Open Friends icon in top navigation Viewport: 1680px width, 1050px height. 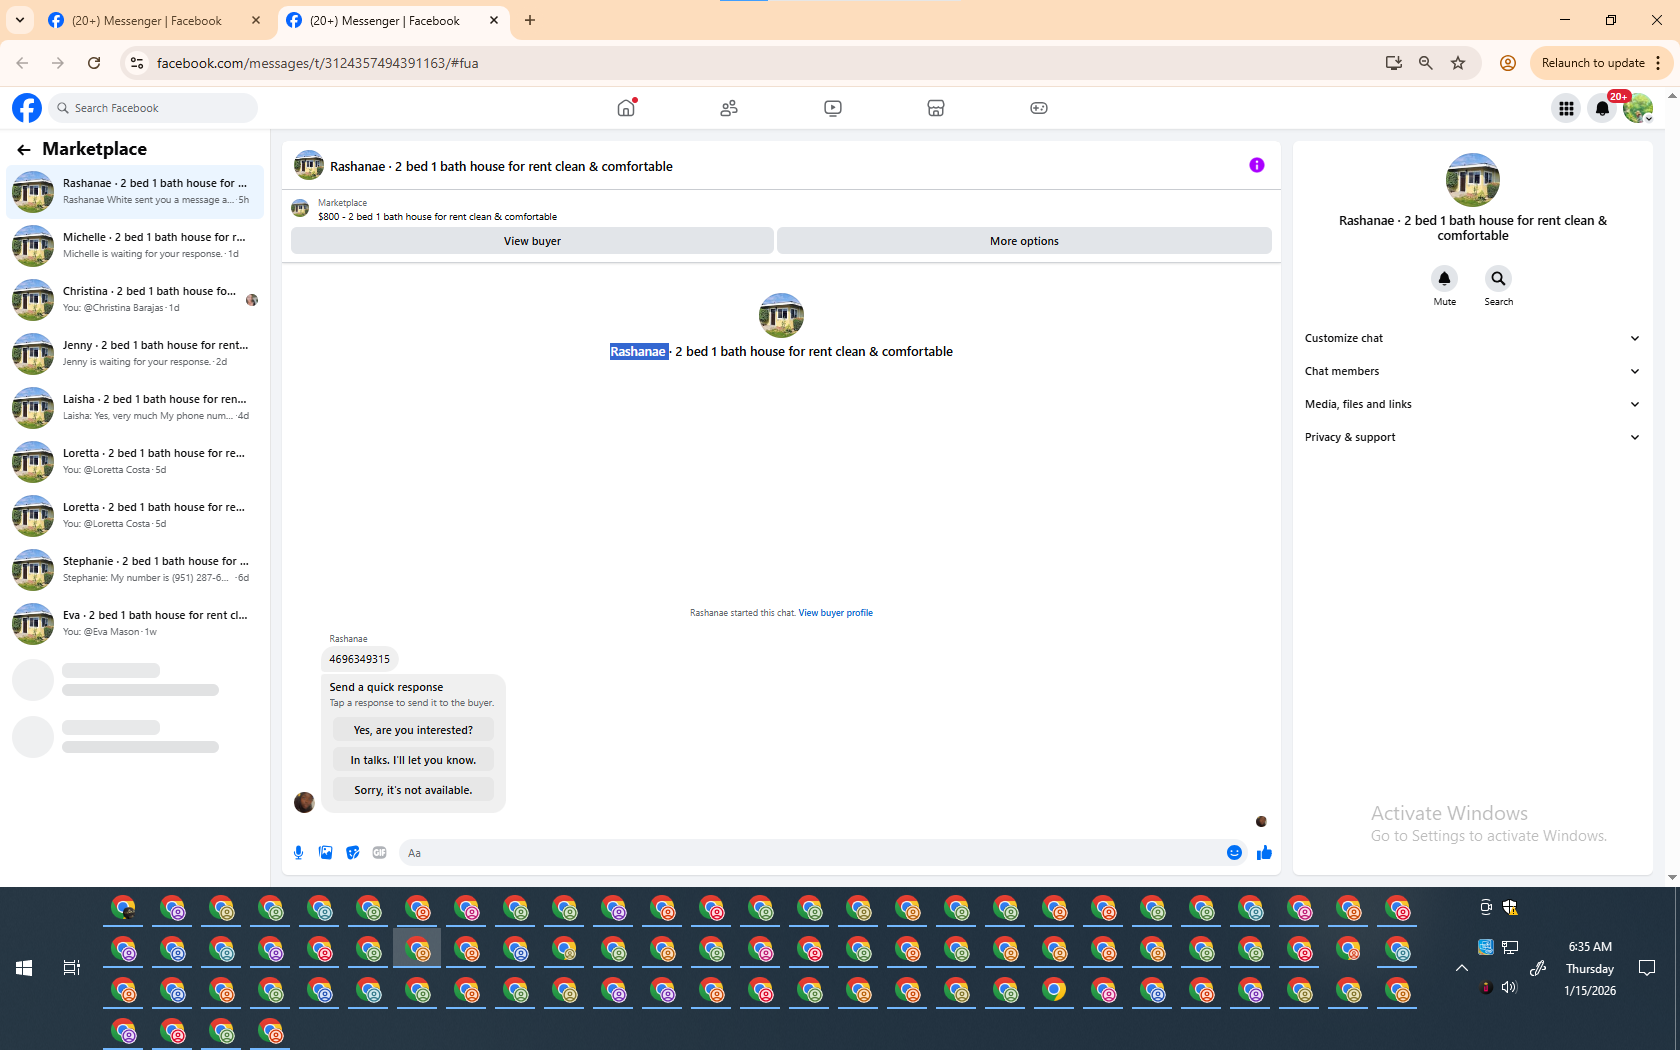coord(729,108)
